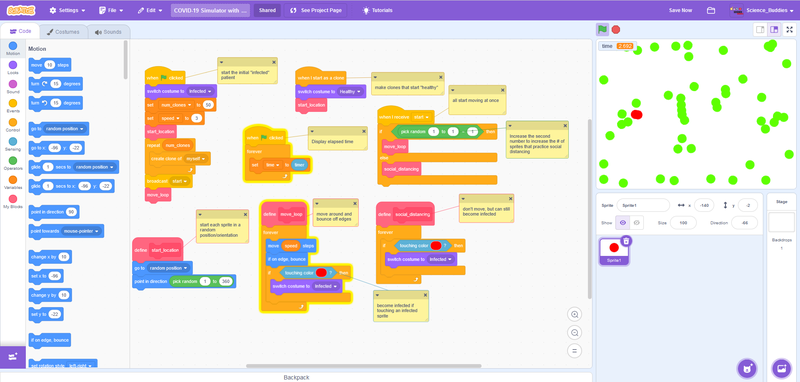Open 'mouse-pointer' dropdown in point towards block
The height and width of the screenshot is (382, 800).
point(81,231)
